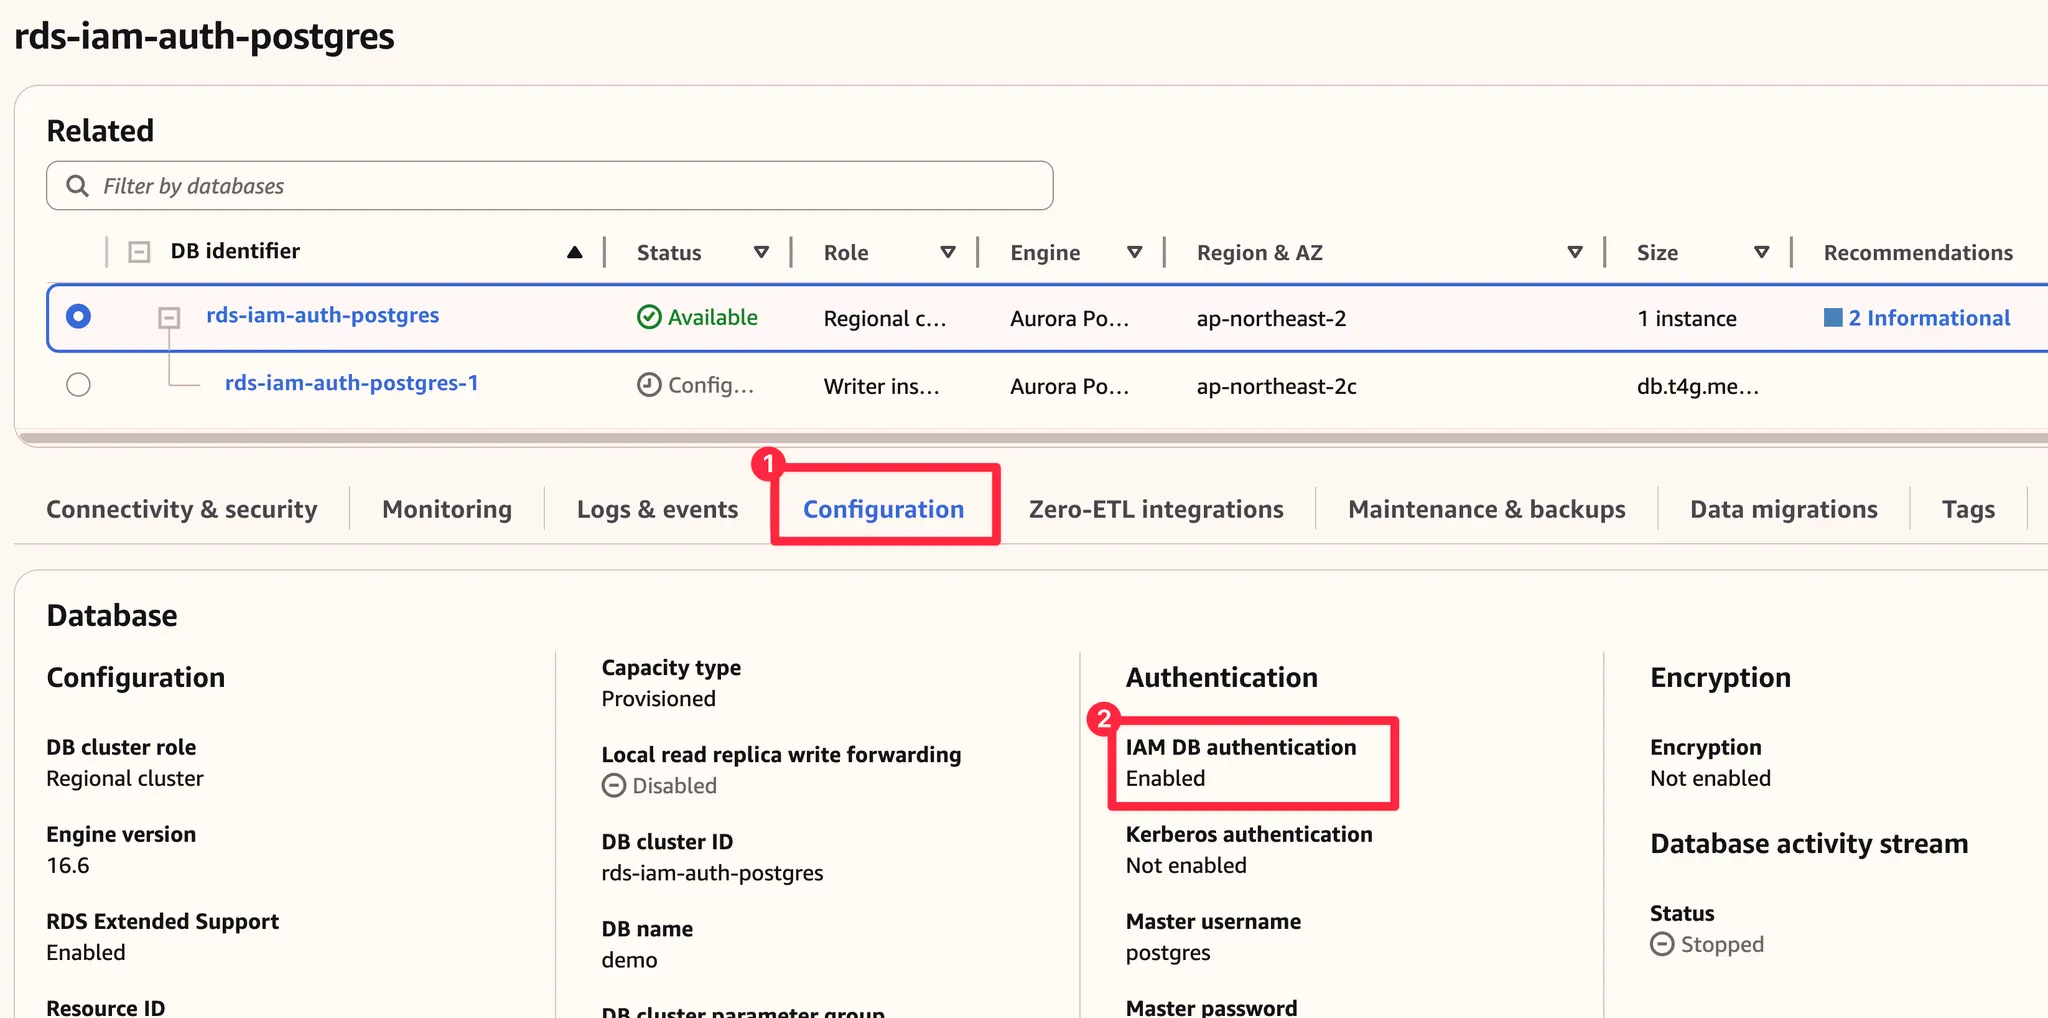Click the IAM DB authentication Enabled value
This screenshot has height=1018, width=2048.
(1166, 778)
